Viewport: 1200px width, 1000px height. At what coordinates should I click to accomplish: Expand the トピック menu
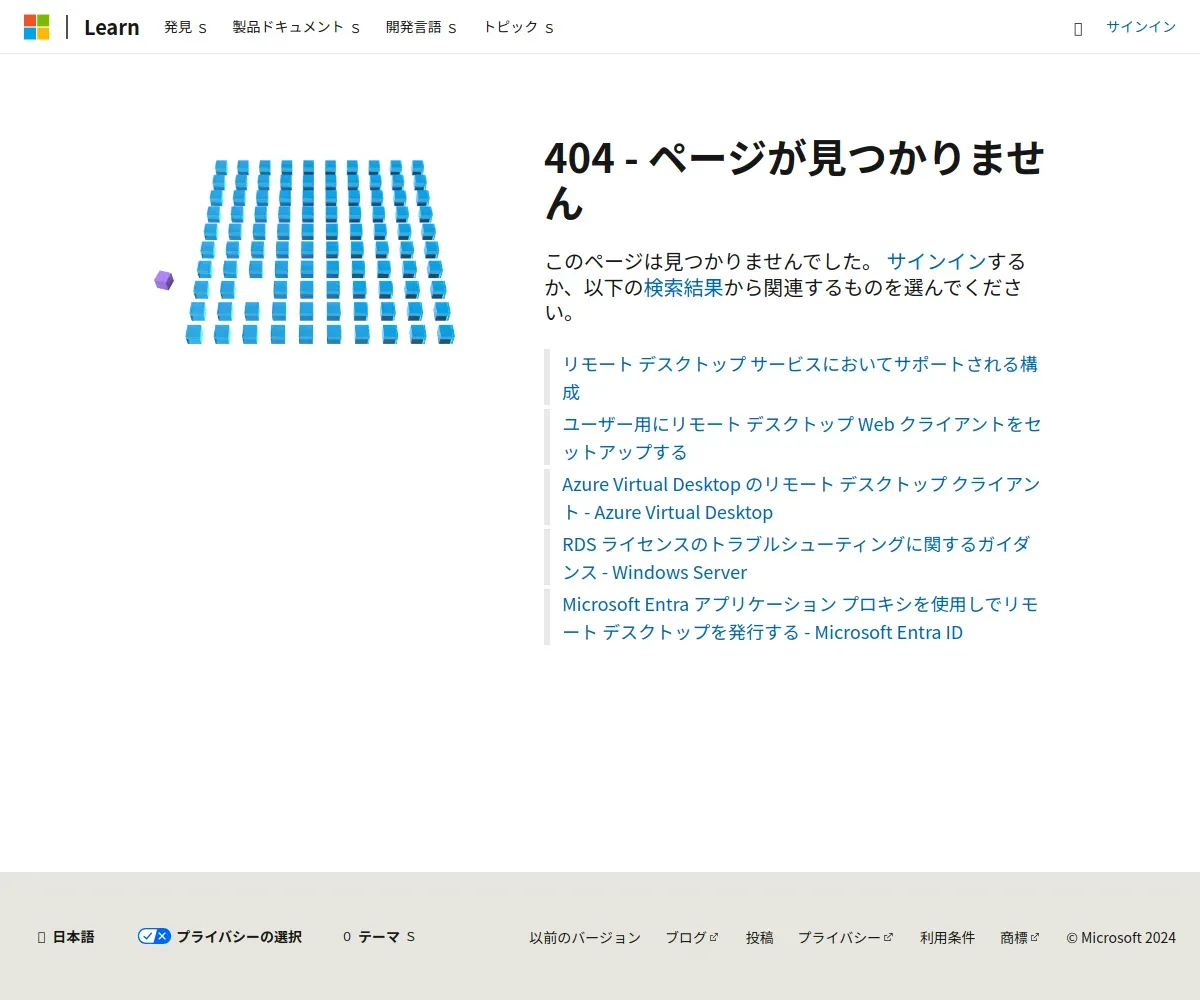point(518,27)
